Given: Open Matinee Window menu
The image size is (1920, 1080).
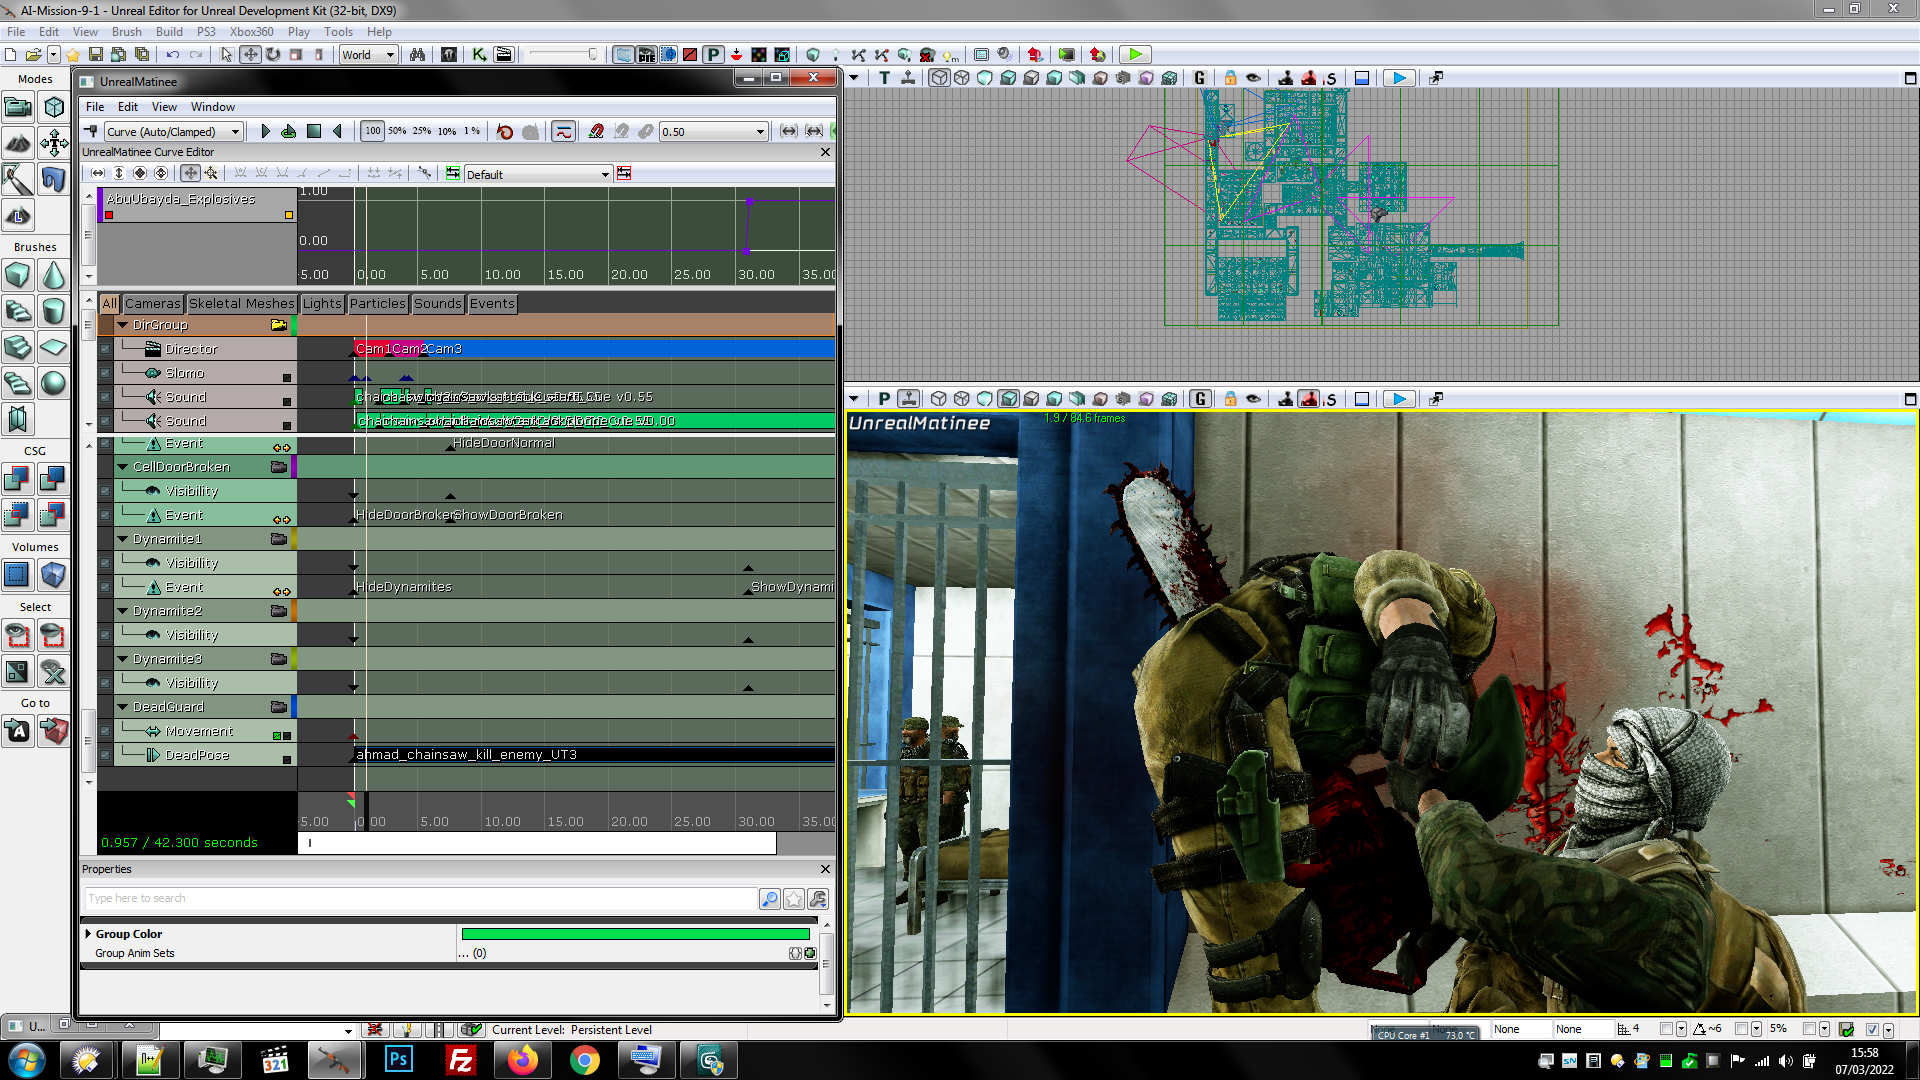Looking at the screenshot, I should click(213, 107).
